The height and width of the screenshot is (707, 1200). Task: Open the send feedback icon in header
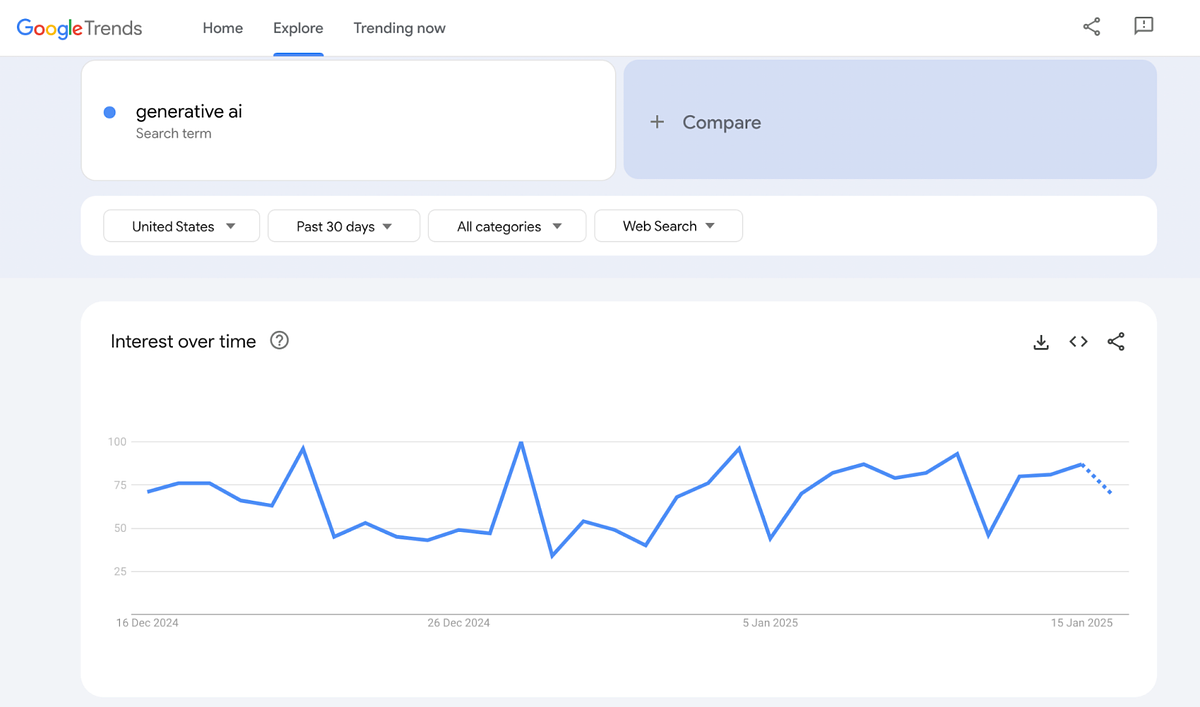[1143, 27]
